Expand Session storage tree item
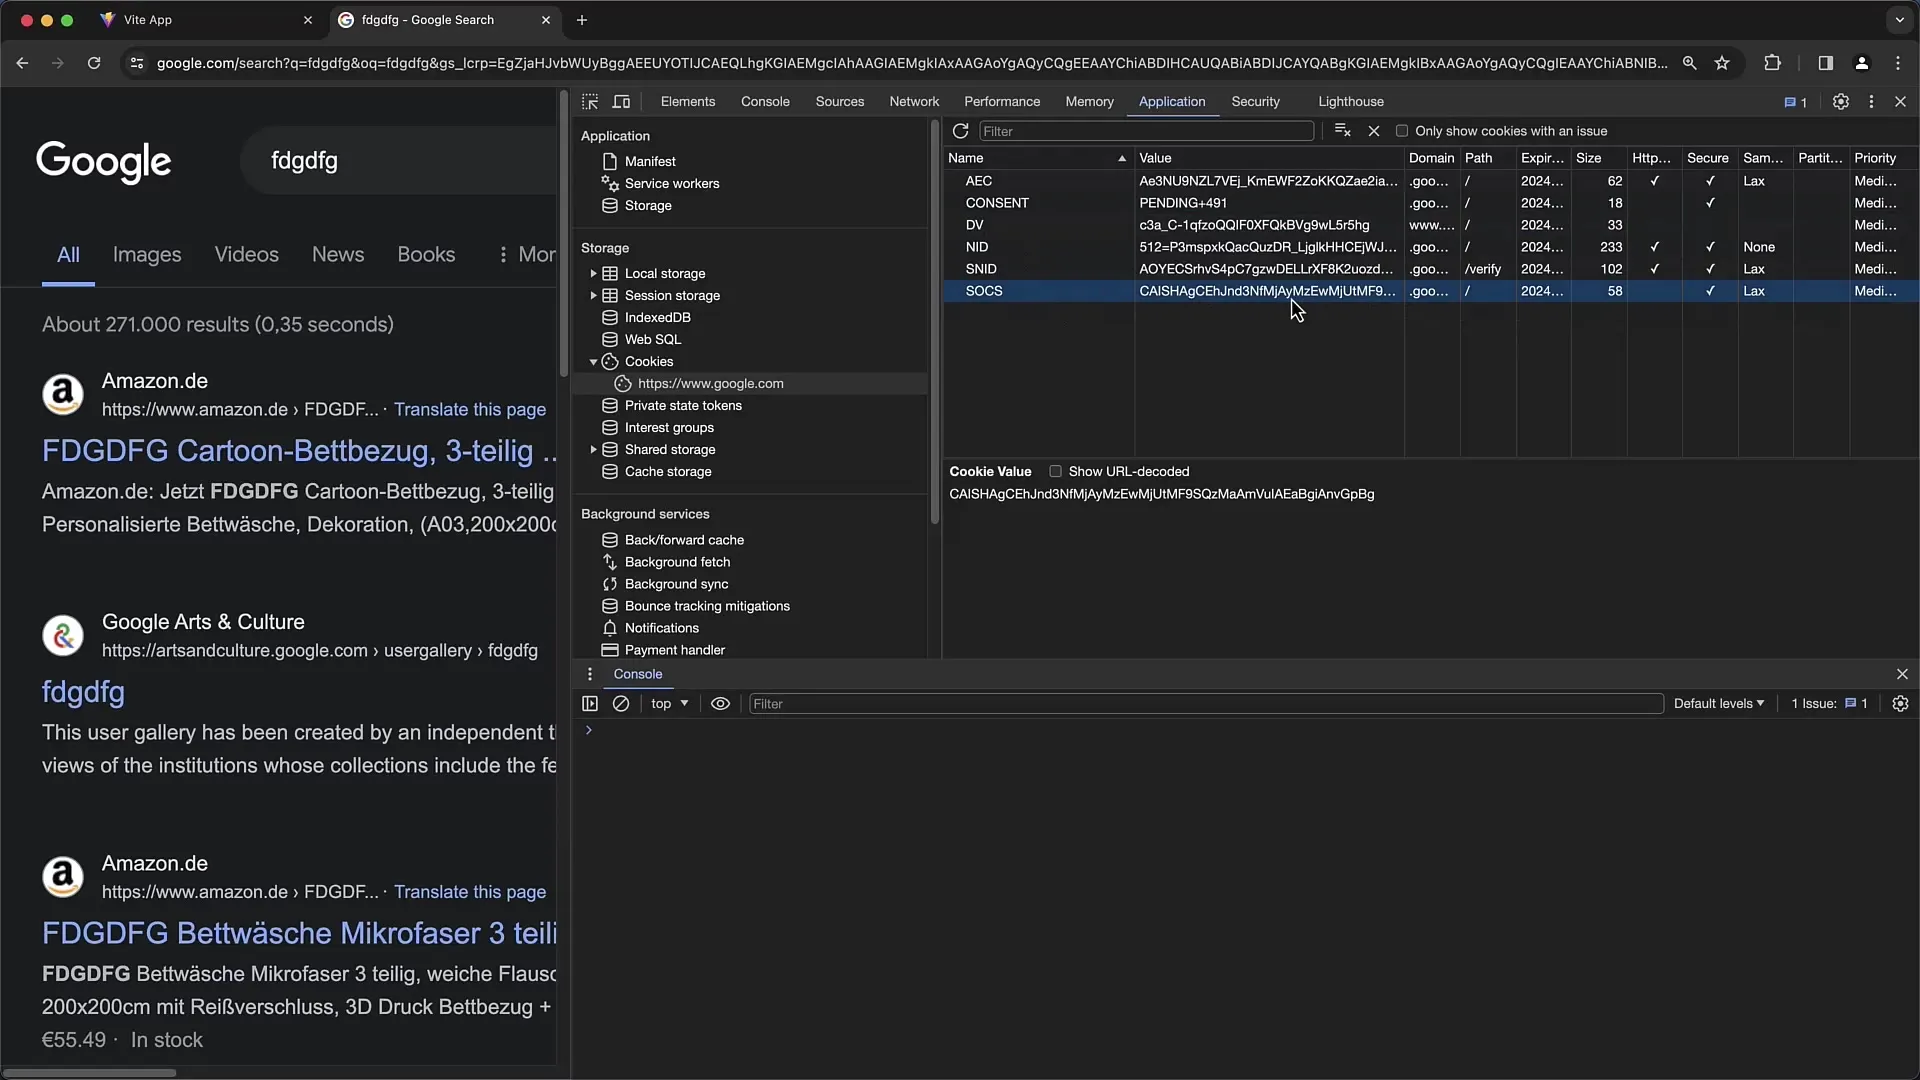Viewport: 1920px width, 1080px height. (593, 296)
